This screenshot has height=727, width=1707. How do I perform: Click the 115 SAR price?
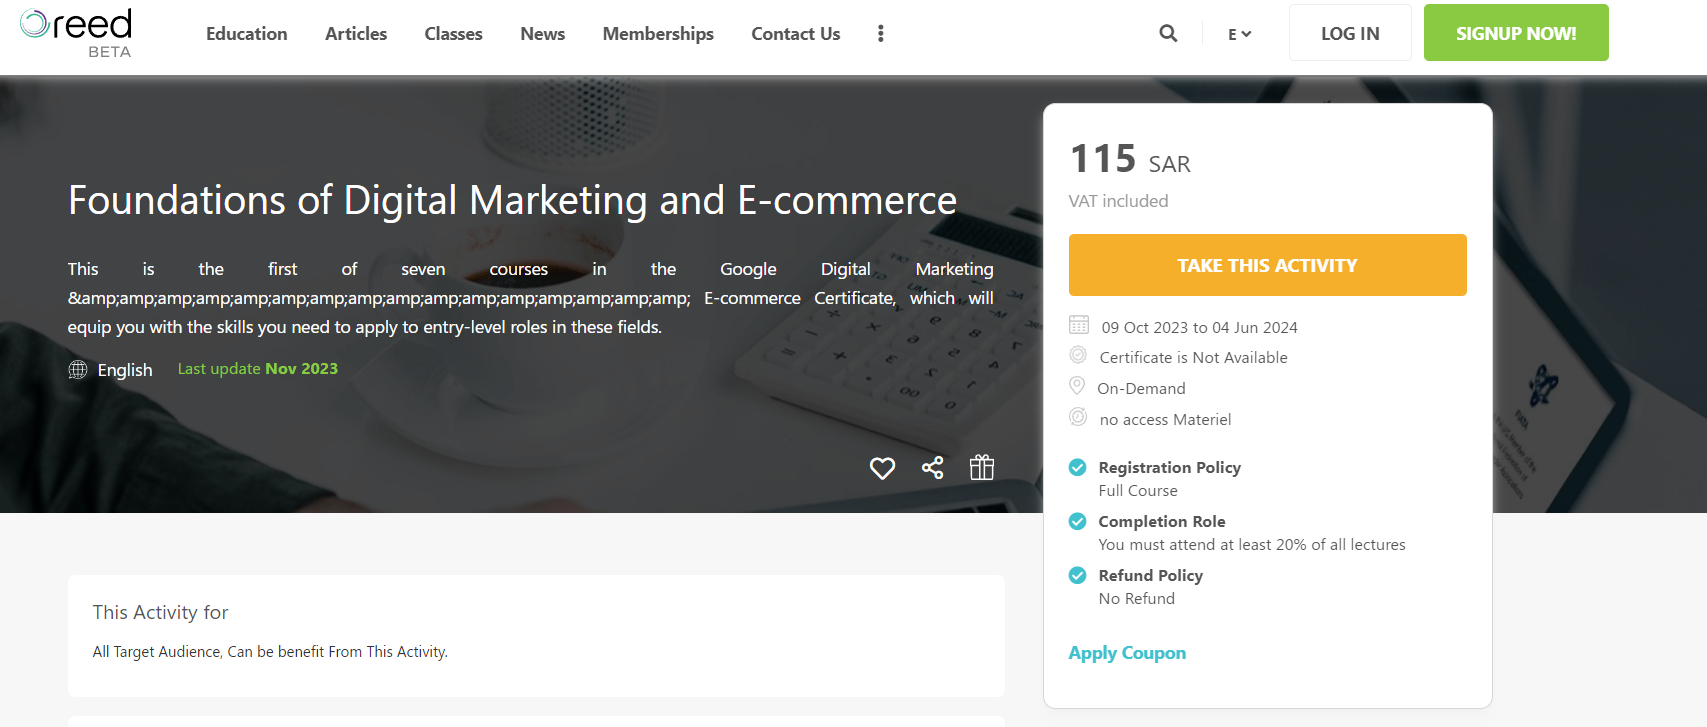click(x=1130, y=159)
